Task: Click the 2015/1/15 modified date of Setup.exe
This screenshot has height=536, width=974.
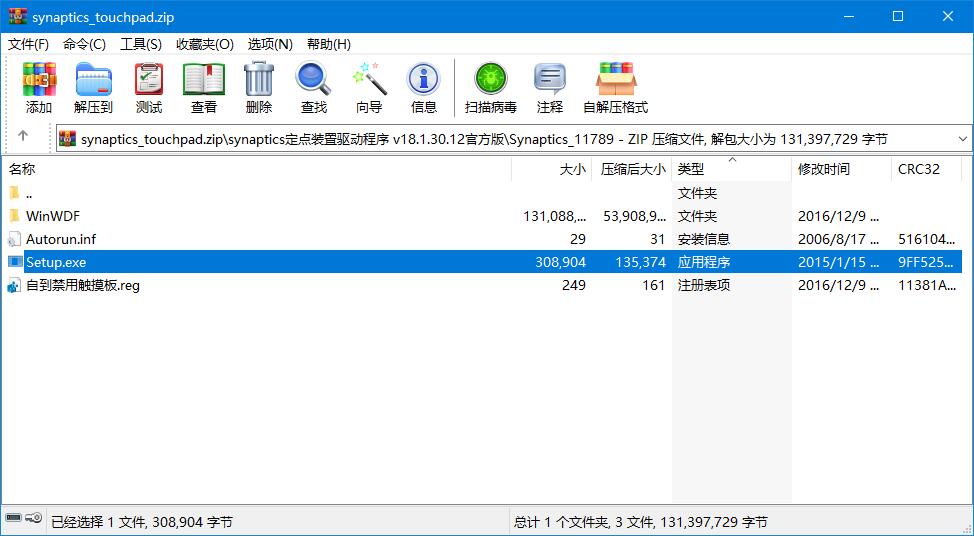Action: [839, 262]
